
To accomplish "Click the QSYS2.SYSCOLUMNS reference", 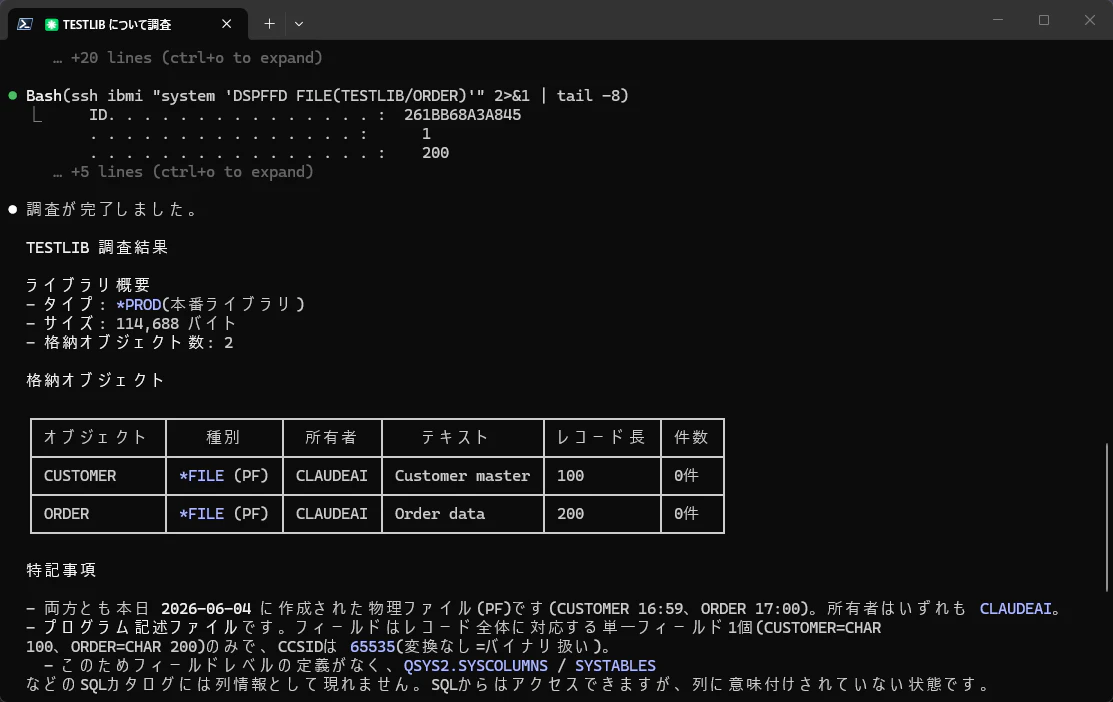I will click(x=476, y=666).
